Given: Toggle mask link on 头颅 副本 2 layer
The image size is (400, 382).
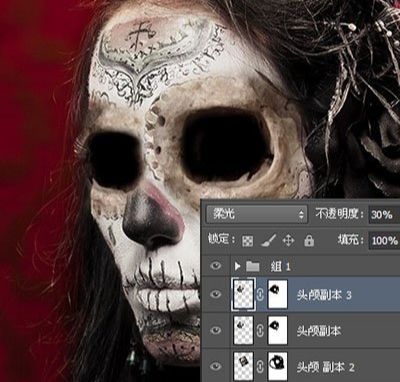Looking at the screenshot, I should pyautogui.click(x=260, y=367).
